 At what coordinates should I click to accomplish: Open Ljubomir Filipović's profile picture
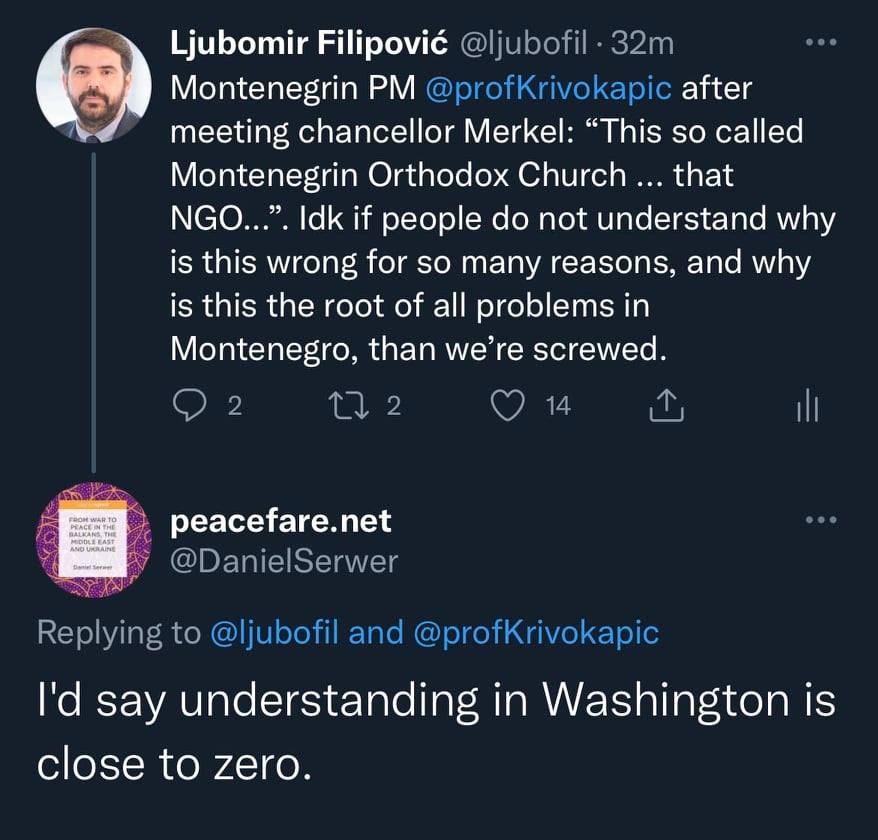tap(94, 85)
